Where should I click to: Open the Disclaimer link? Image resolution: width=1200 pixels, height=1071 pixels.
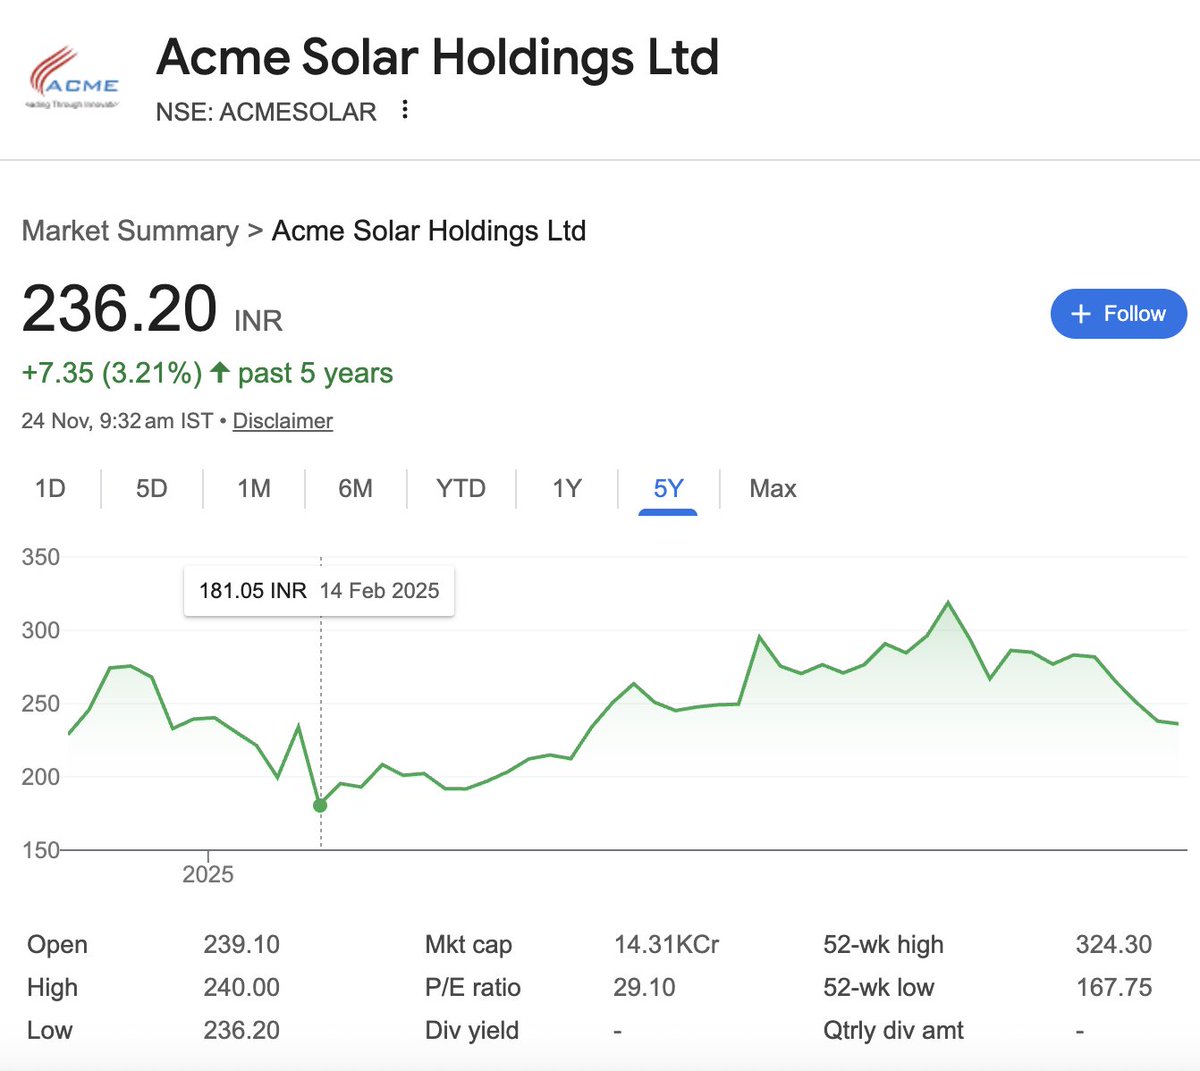[282, 421]
